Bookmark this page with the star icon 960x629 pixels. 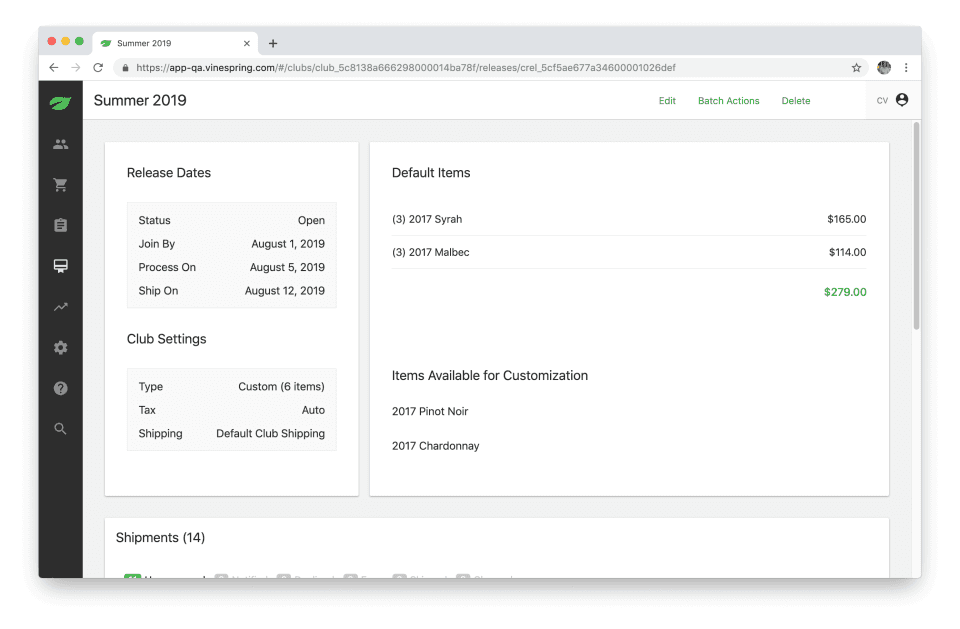point(856,68)
